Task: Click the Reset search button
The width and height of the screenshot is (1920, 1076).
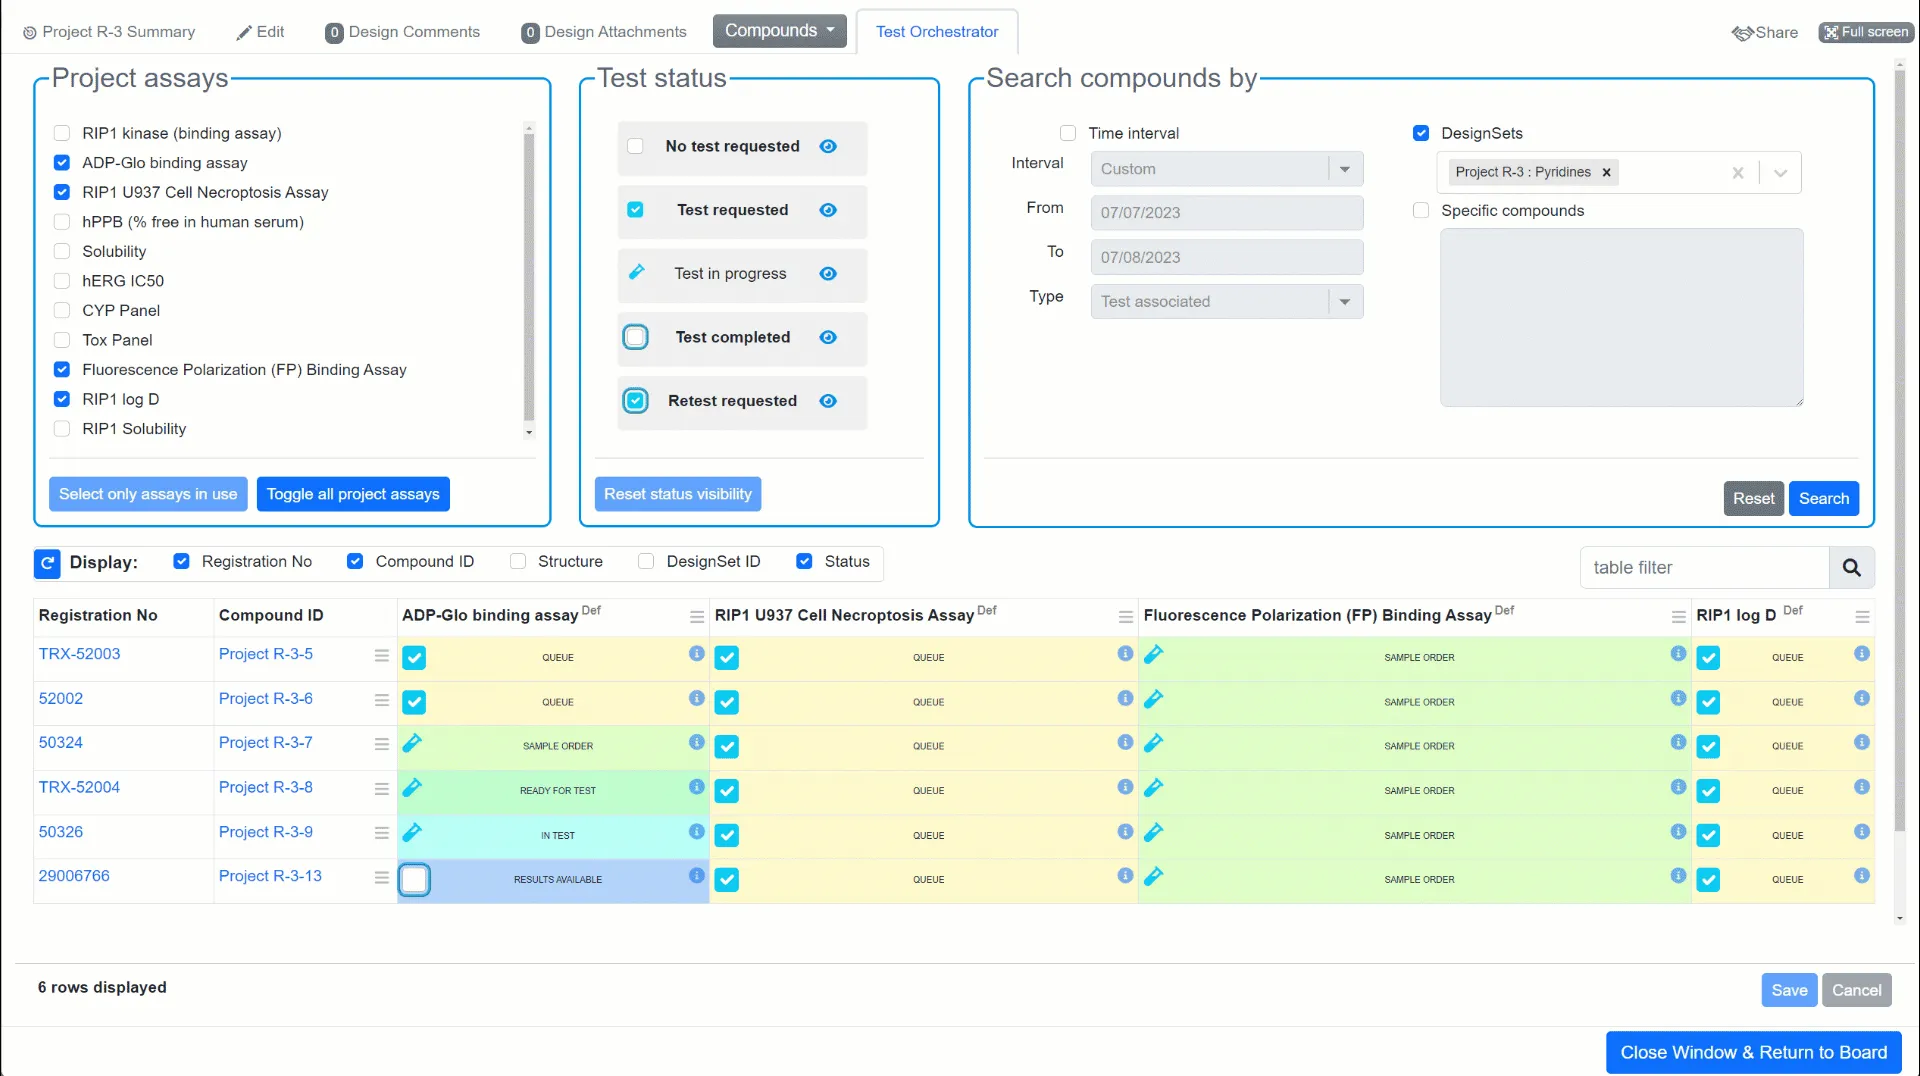Action: click(x=1754, y=498)
